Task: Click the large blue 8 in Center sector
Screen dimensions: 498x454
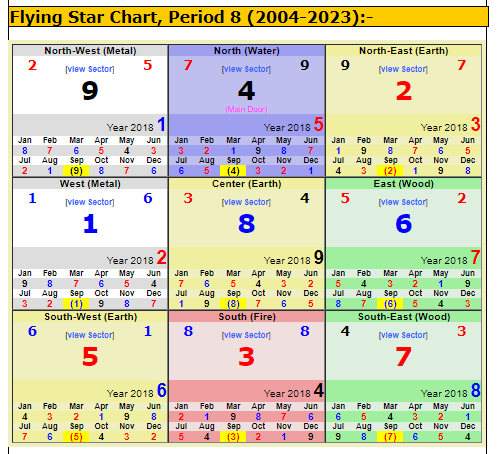Action: coord(247,224)
